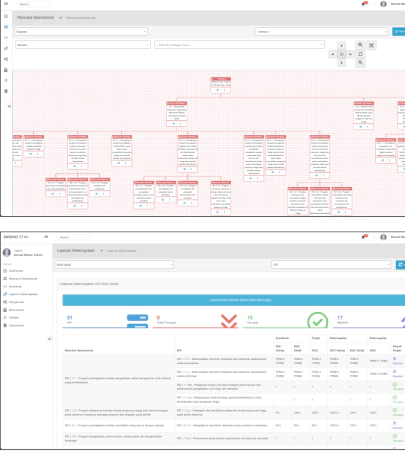Screen dimensions: 405x451
Task: Select Rencana Operasional icon in collapsed sidebar
Action: coord(6,27)
